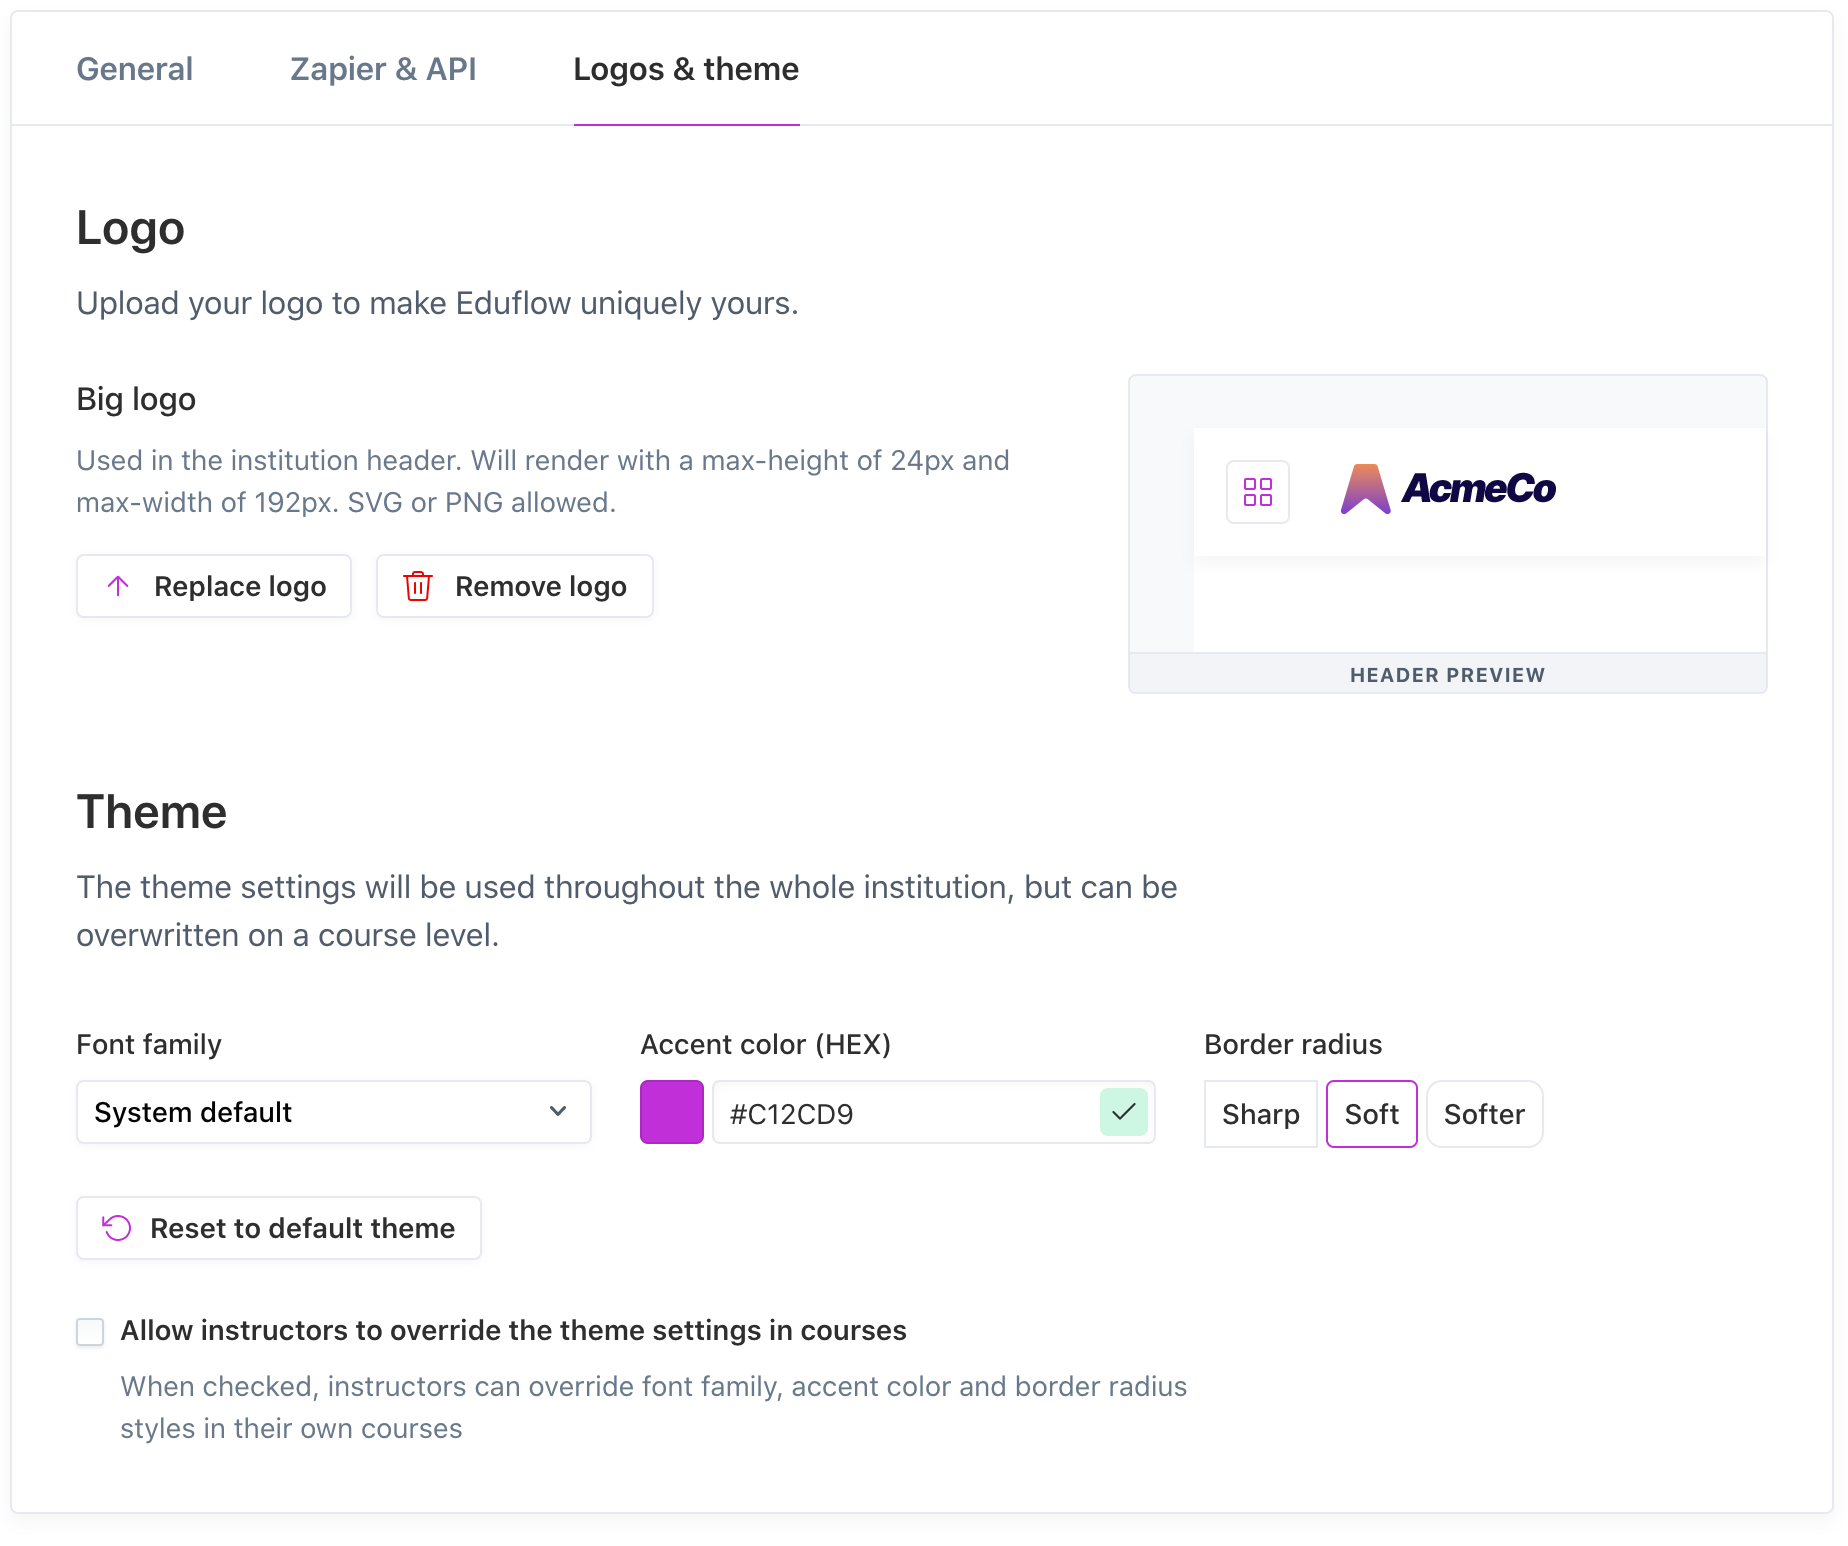Click the 'Accent color (HEX)' label
This screenshot has width=1848, height=1546.
pos(766,1045)
